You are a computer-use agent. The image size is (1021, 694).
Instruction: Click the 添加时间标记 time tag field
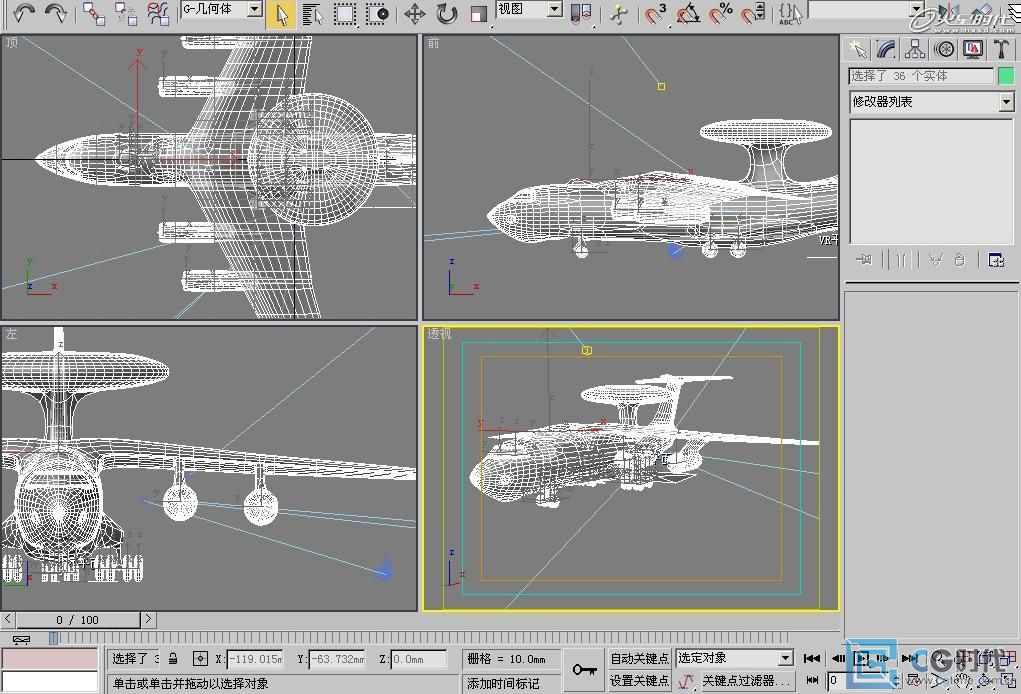pyautogui.click(x=512, y=684)
